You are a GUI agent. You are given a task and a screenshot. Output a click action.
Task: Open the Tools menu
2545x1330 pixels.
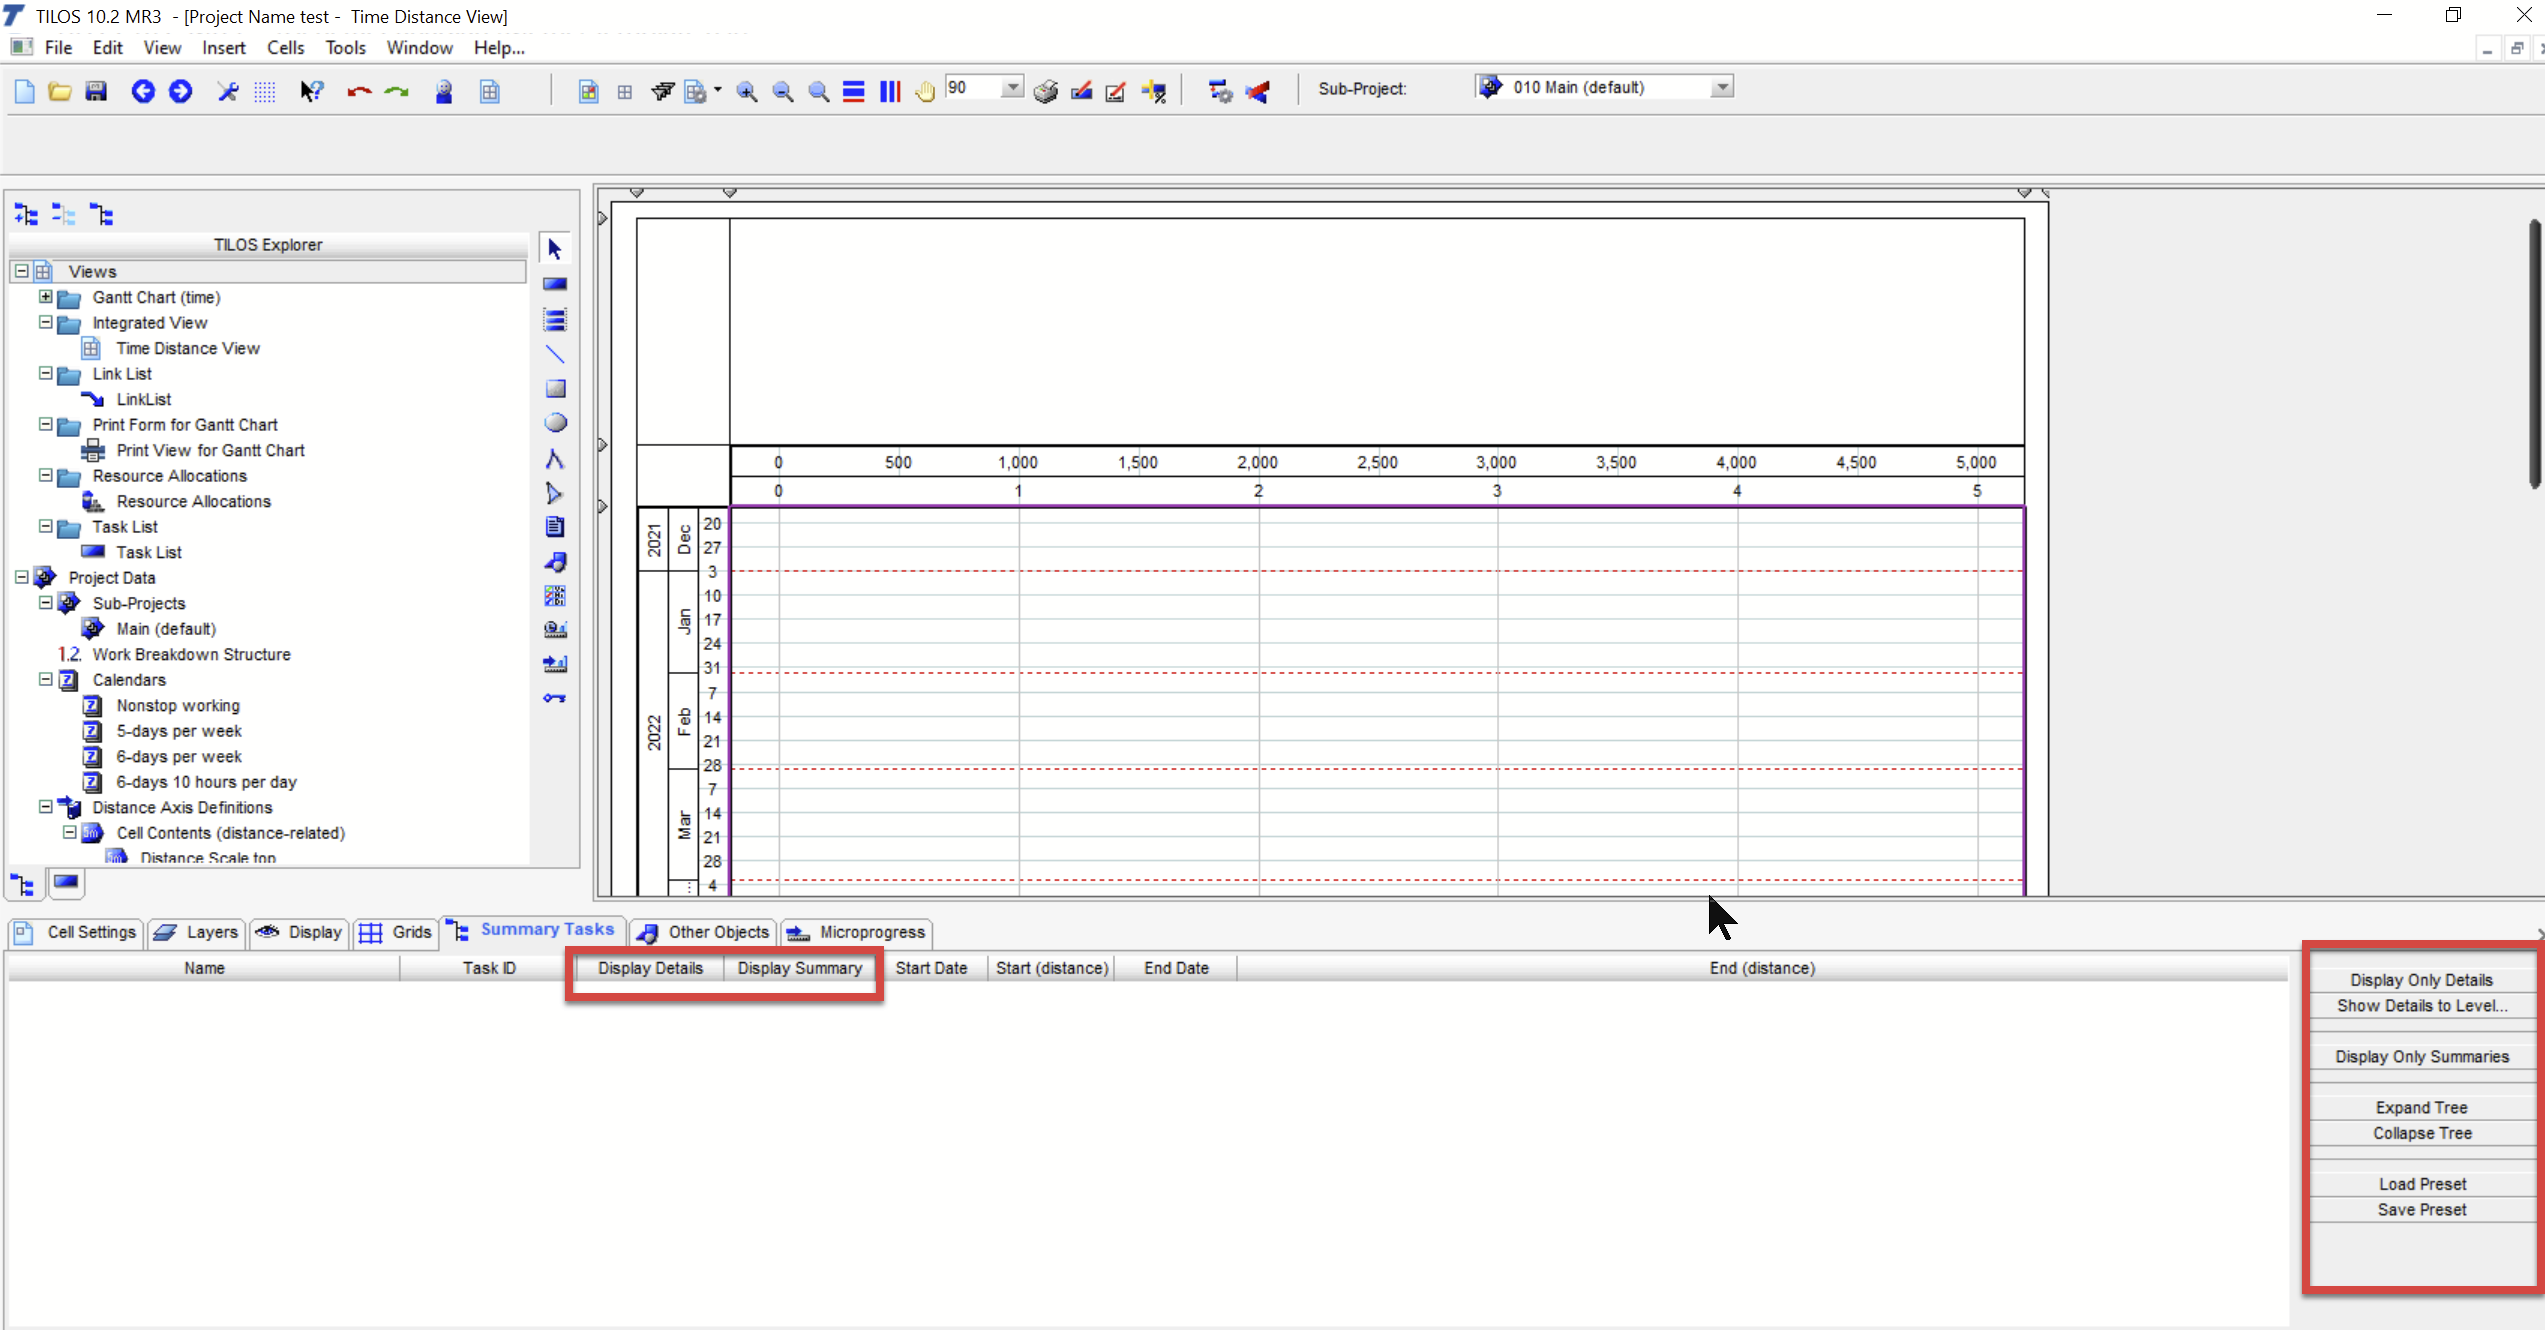pos(345,47)
